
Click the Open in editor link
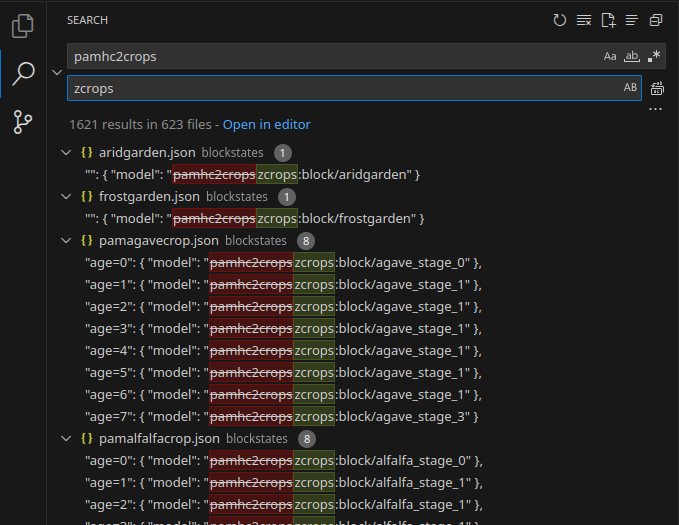tap(266, 124)
